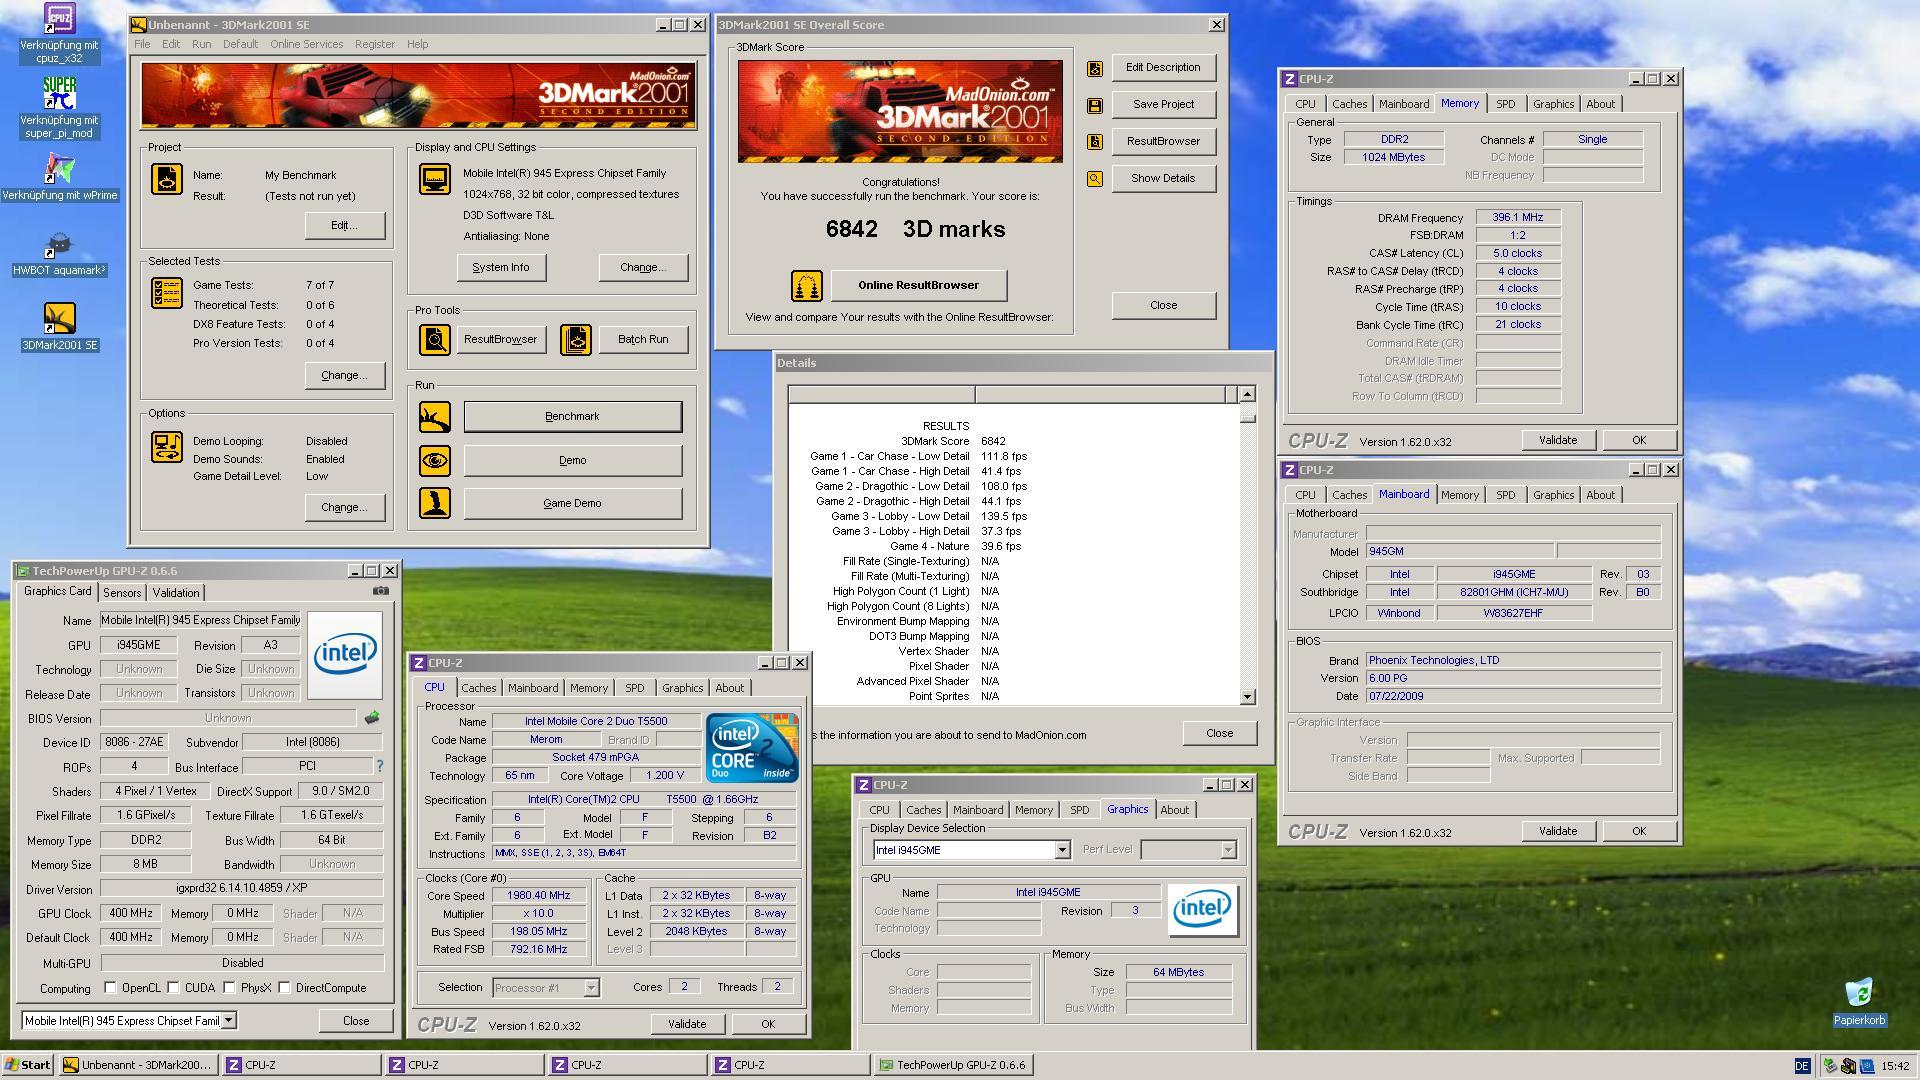
Task: Open the 3DMark2001 SE desktop icon
Action: coord(59,327)
